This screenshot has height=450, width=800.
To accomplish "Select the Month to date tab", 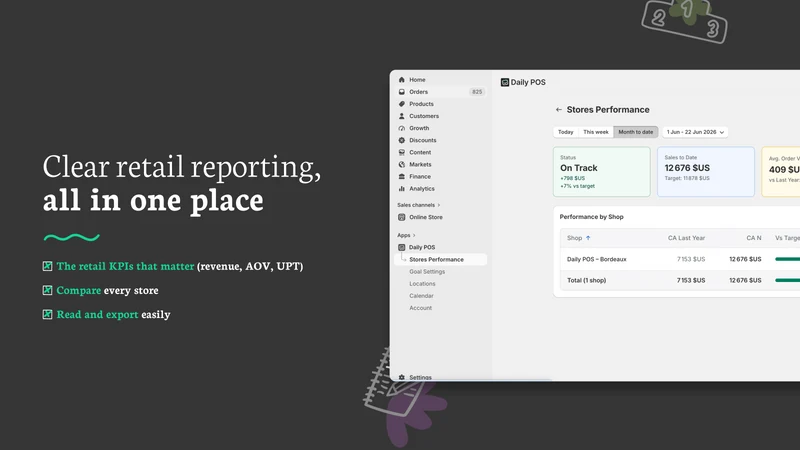I will [636, 132].
